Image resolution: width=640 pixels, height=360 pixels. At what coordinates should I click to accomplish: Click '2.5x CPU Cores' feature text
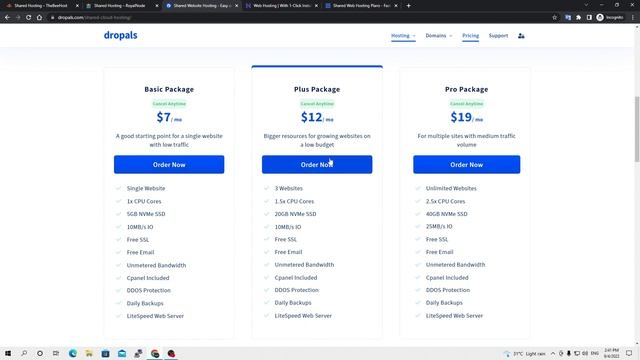445,201
